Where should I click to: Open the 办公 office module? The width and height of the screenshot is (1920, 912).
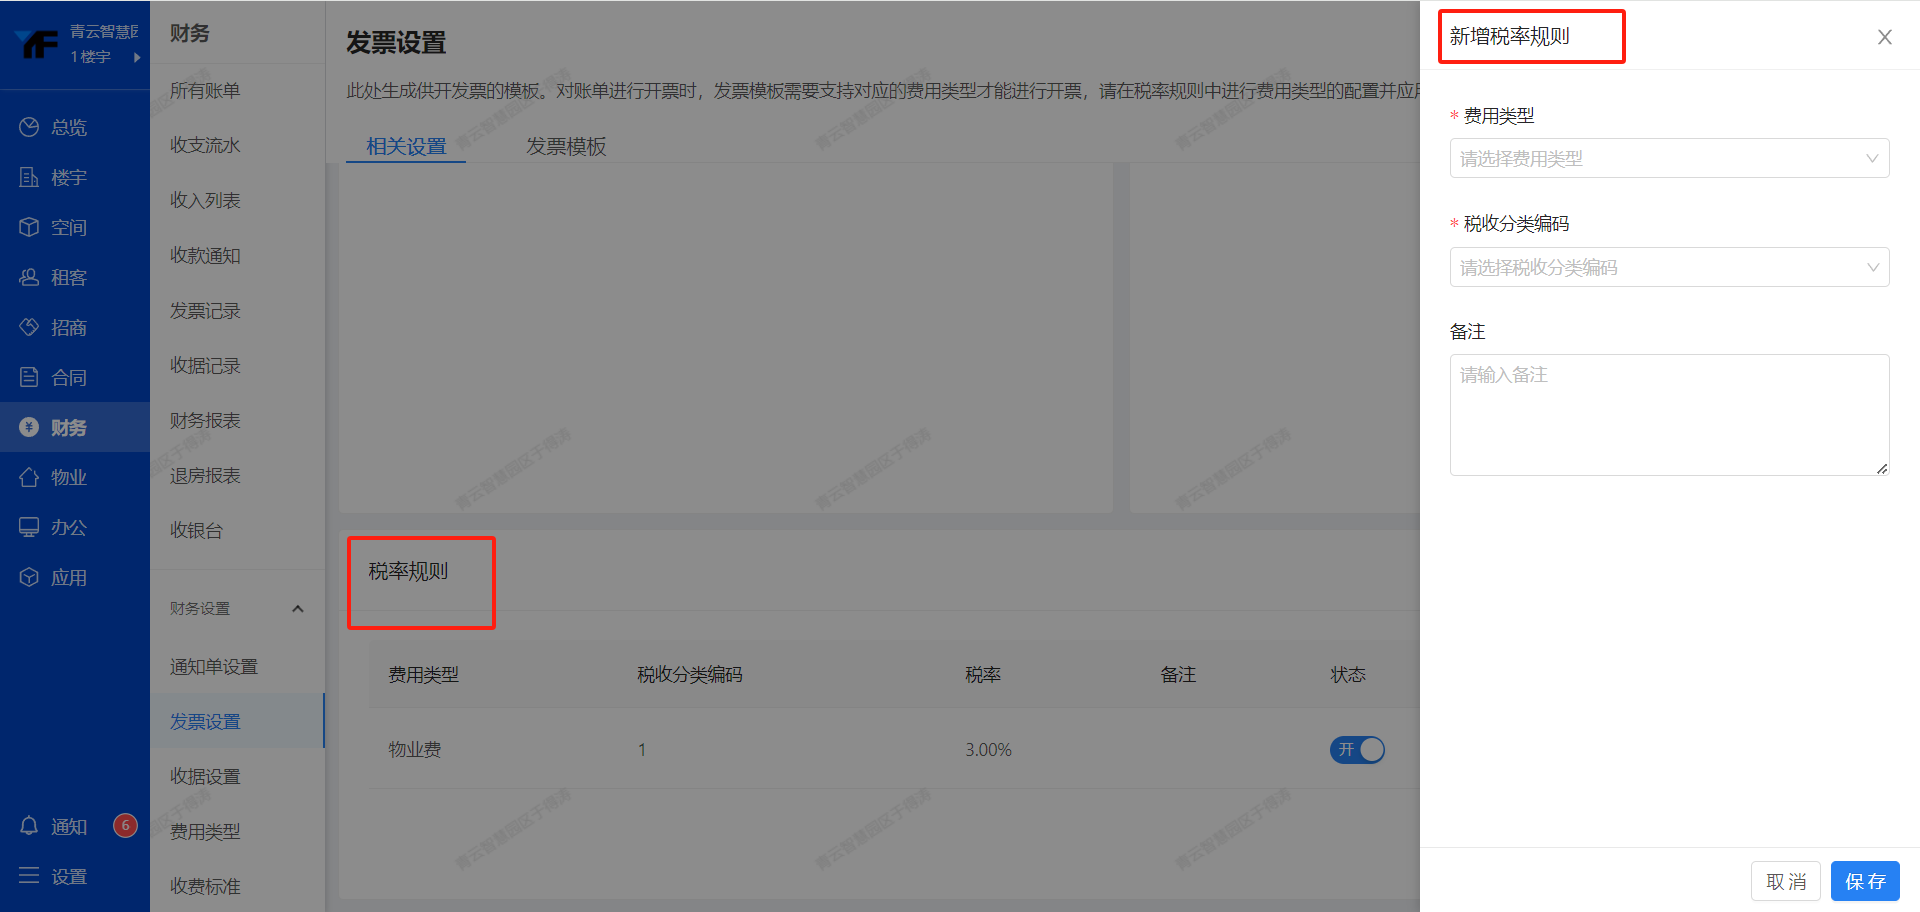60,527
